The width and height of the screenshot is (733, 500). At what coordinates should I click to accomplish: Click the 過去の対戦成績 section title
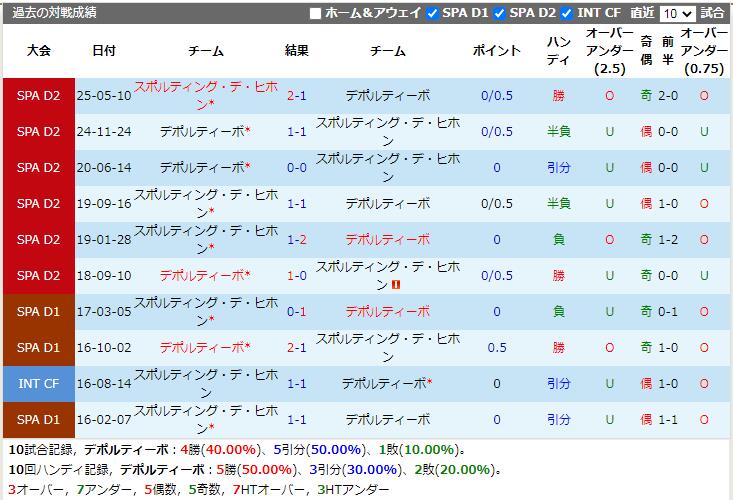pos(54,13)
